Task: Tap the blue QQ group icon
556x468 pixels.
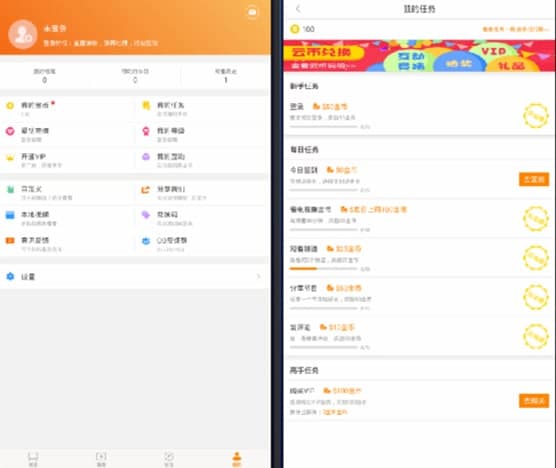Action: click(x=146, y=241)
